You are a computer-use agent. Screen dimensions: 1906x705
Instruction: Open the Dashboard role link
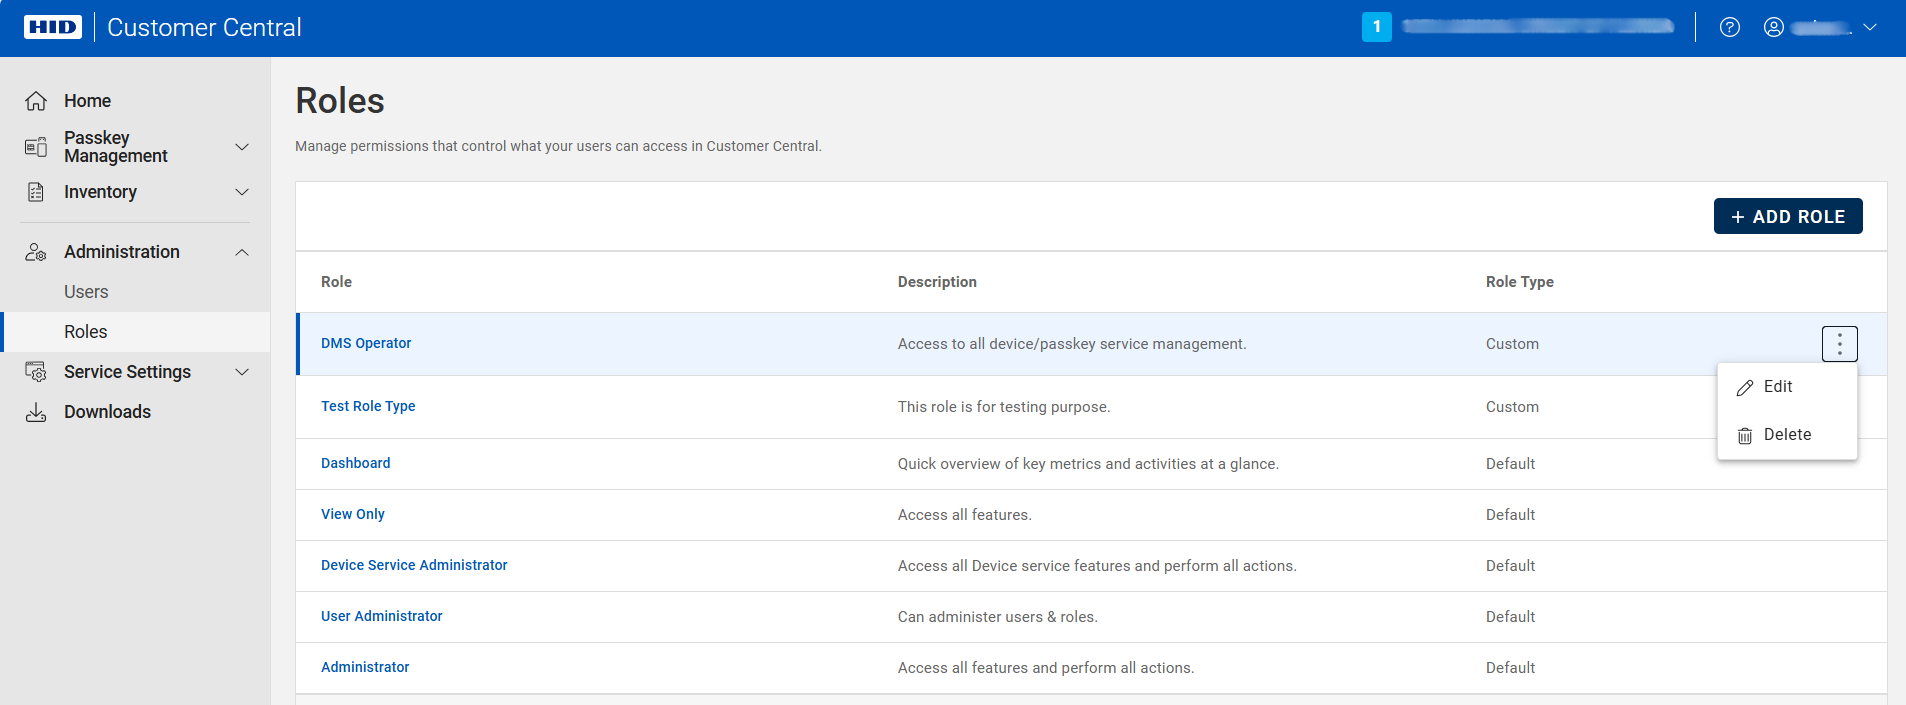[x=356, y=463]
